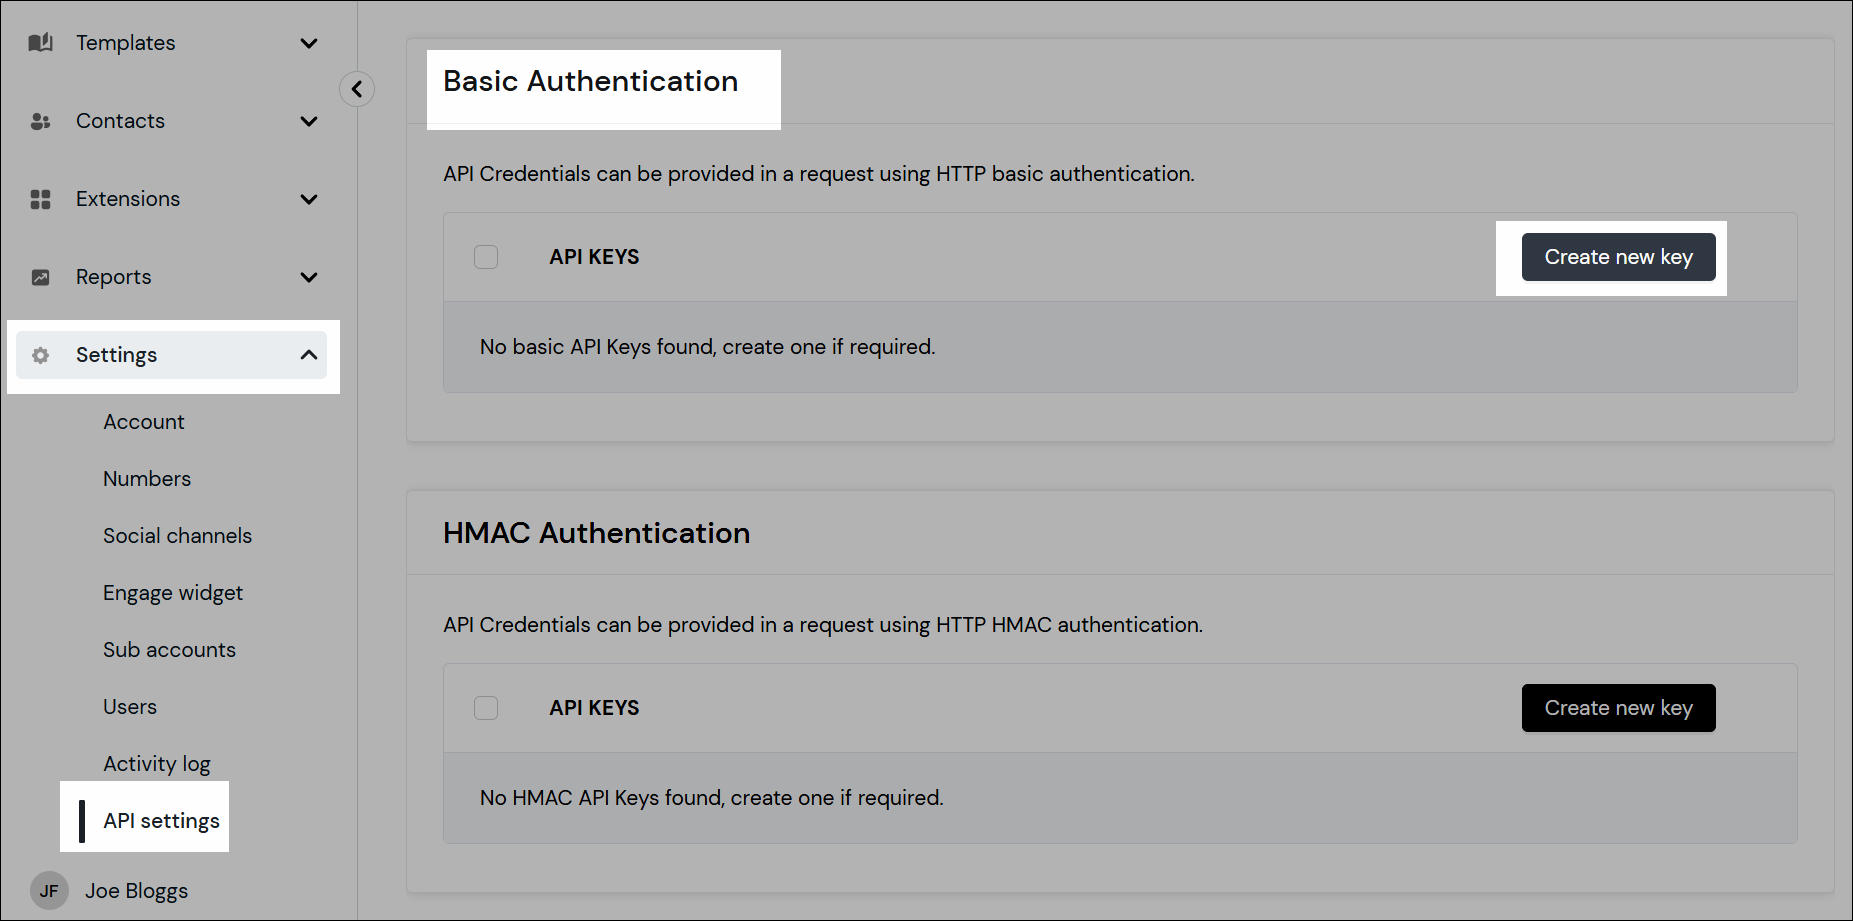Viewport: 1853px width, 921px height.
Task: Check the box beside API KEYS under Basic Authentication
Action: [486, 256]
